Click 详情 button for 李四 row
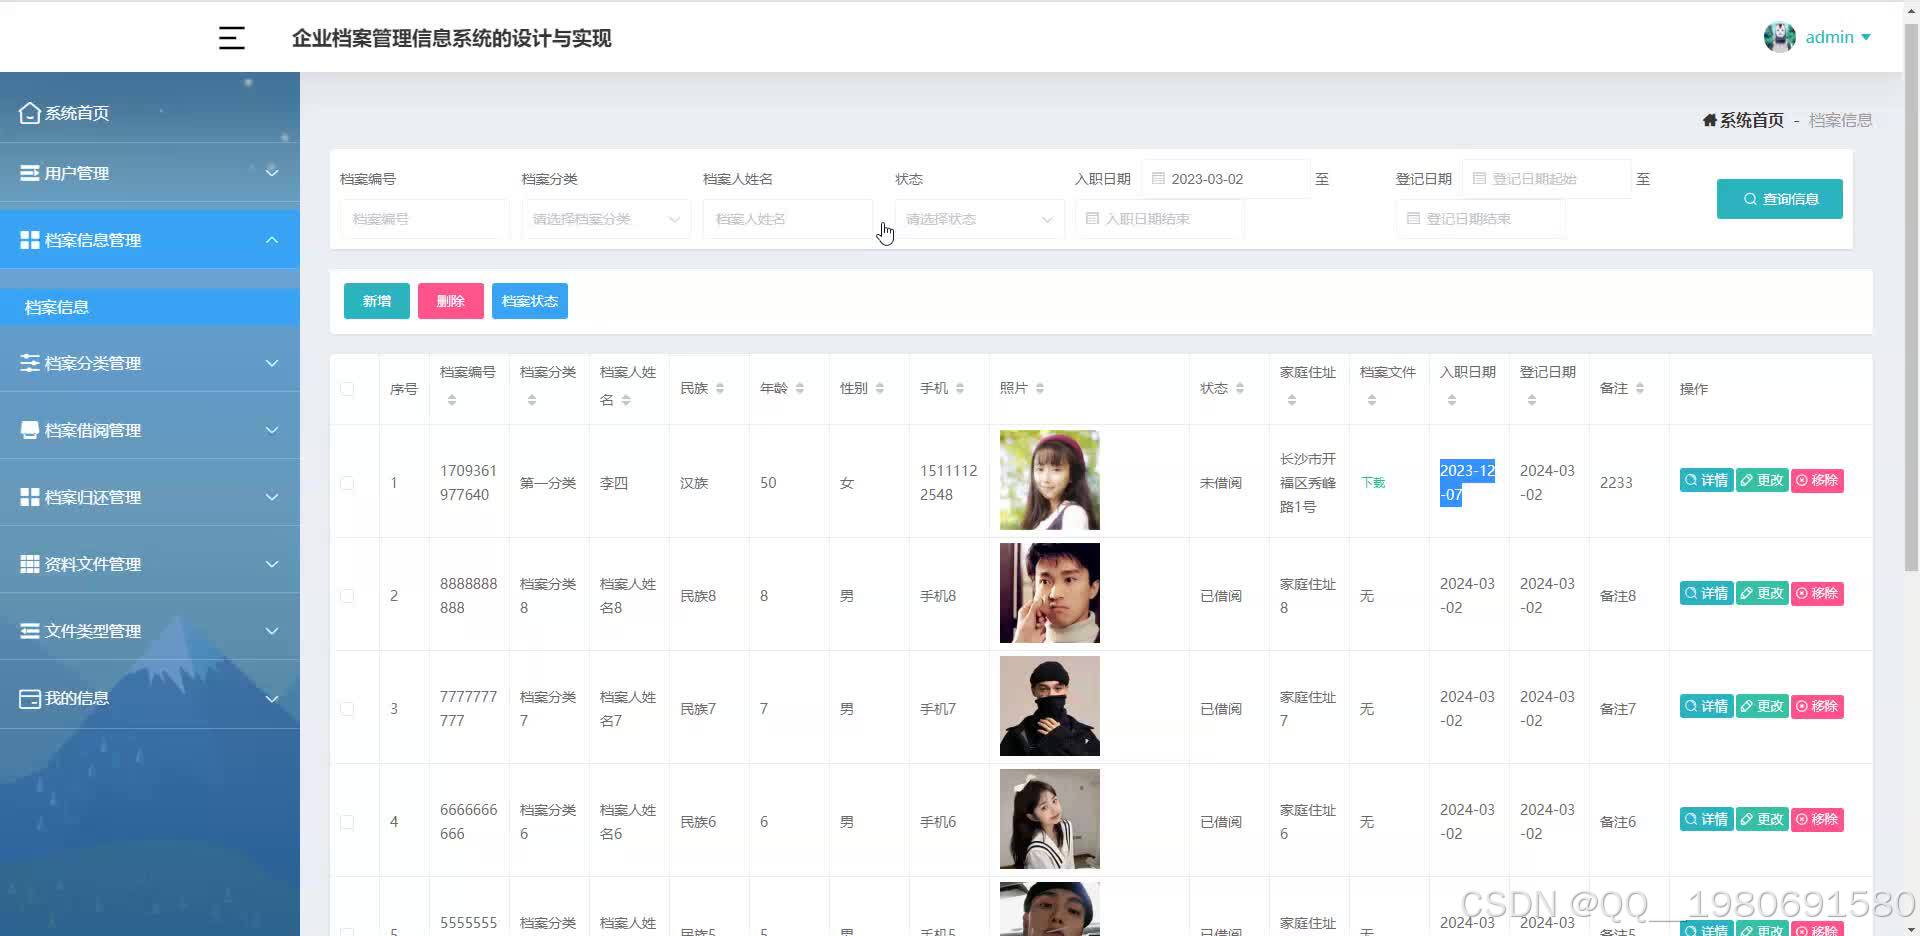This screenshot has height=936, width=1920. pyautogui.click(x=1706, y=481)
